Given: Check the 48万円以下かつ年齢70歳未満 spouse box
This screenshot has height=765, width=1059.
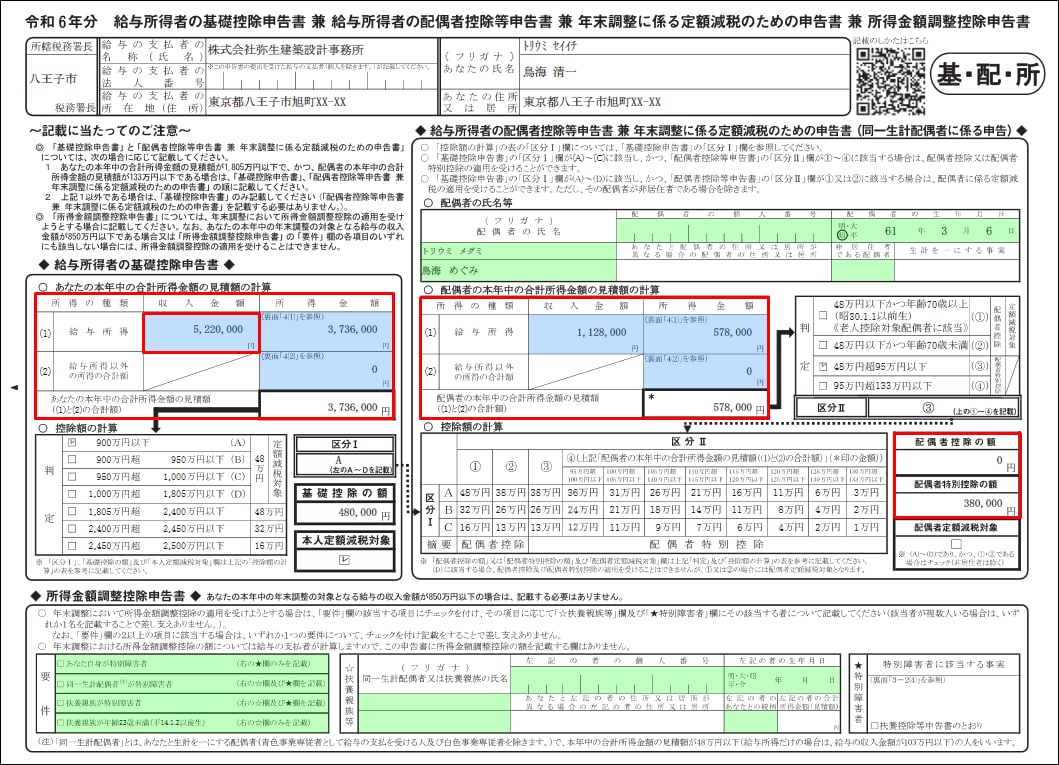Looking at the screenshot, I should click(x=823, y=346).
